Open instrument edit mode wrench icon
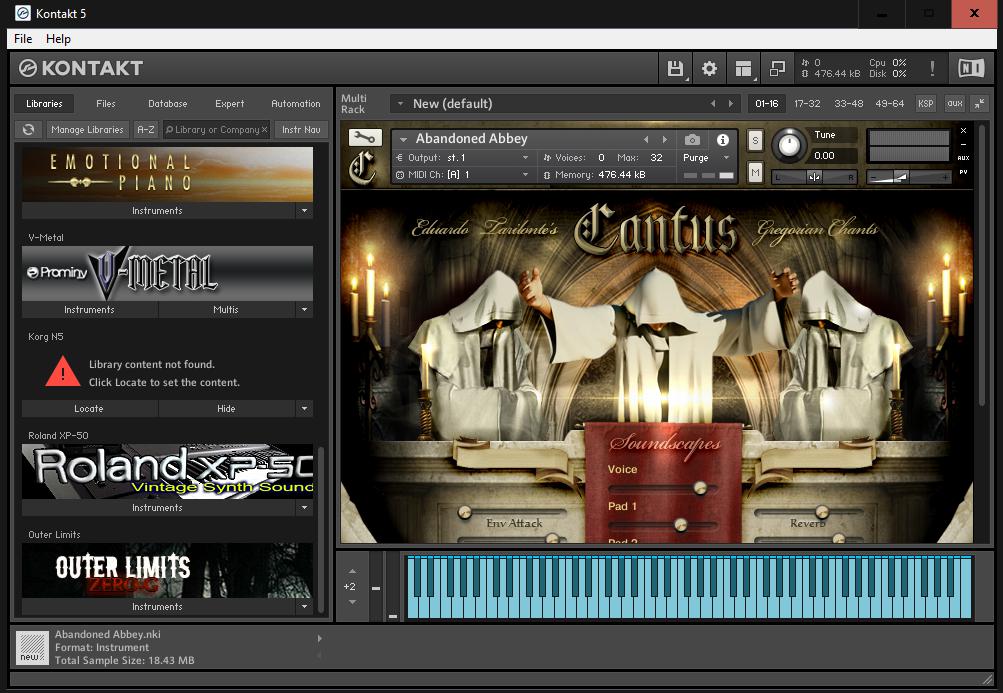Screen dimensions: 1003x693 365,137
